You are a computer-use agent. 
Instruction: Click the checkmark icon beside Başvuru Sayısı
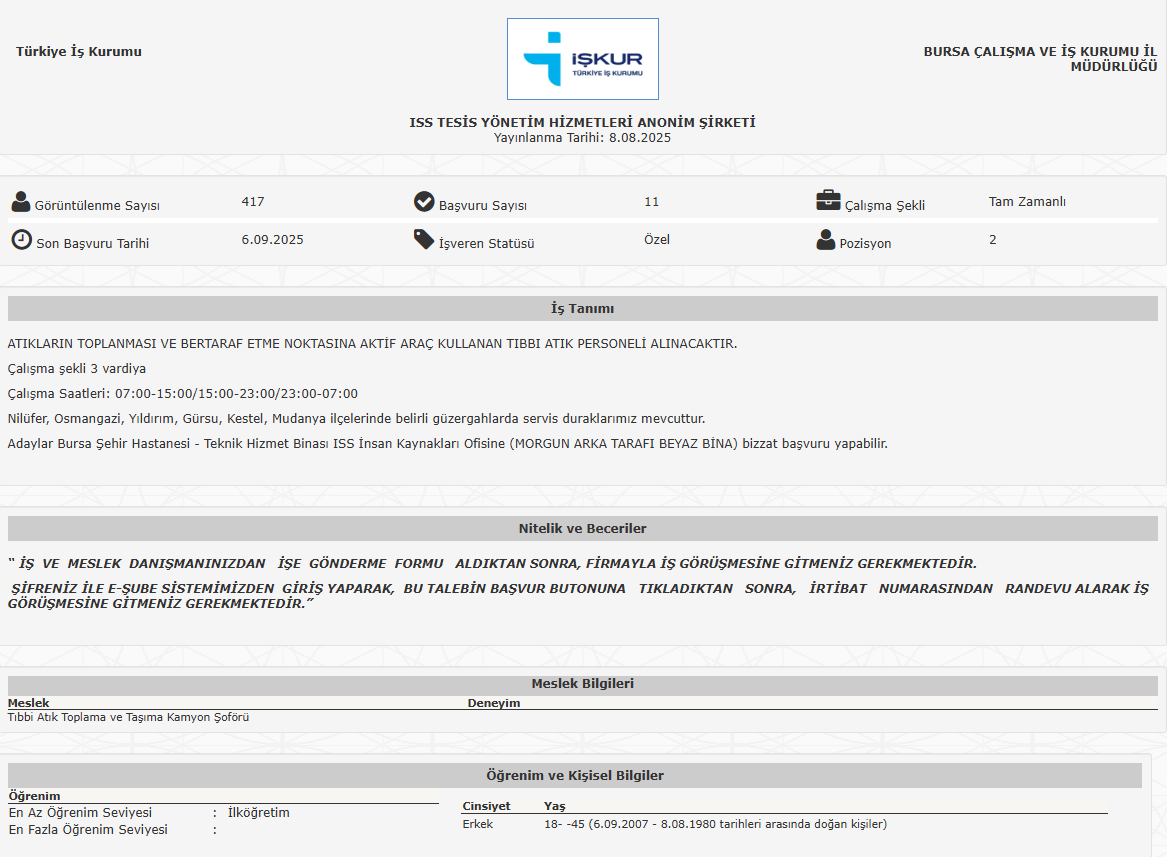424,202
